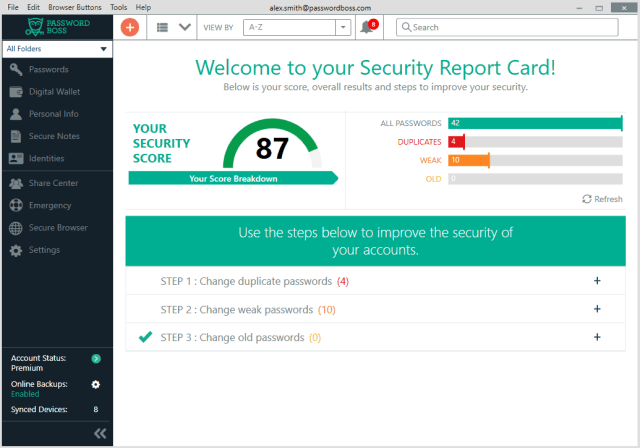
Task: Collapse the sidebar with double chevron
Action: [x=99, y=433]
